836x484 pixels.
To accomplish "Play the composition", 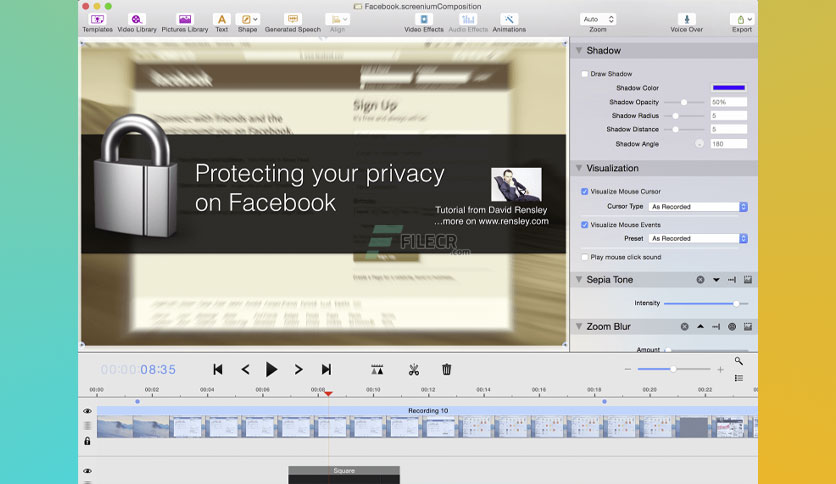I will click(x=271, y=369).
